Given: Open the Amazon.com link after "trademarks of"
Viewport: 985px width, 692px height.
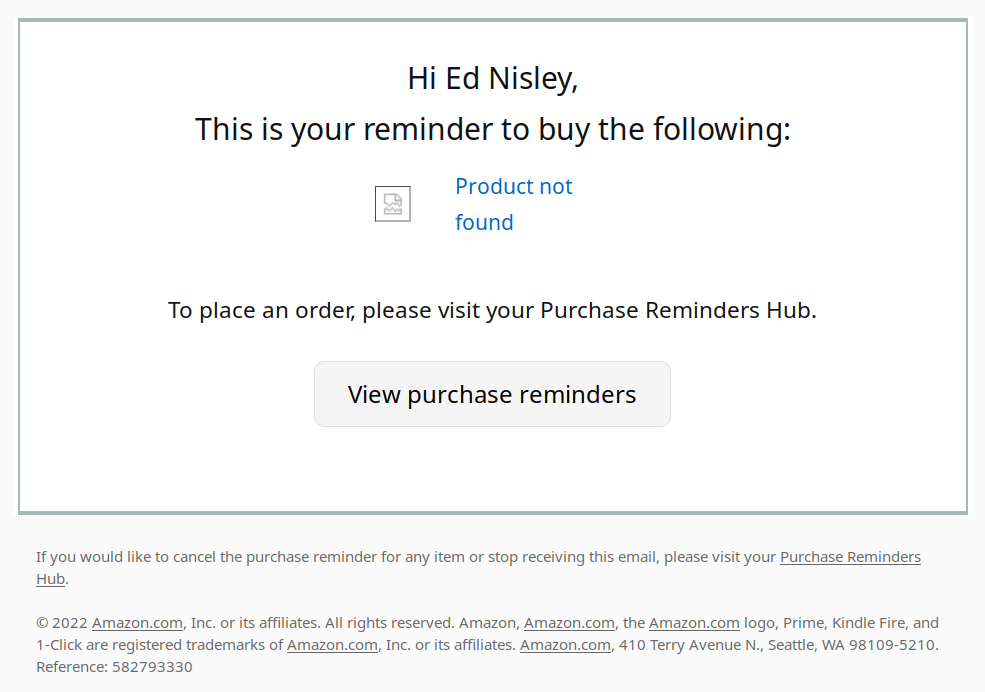Looking at the screenshot, I should pos(332,645).
